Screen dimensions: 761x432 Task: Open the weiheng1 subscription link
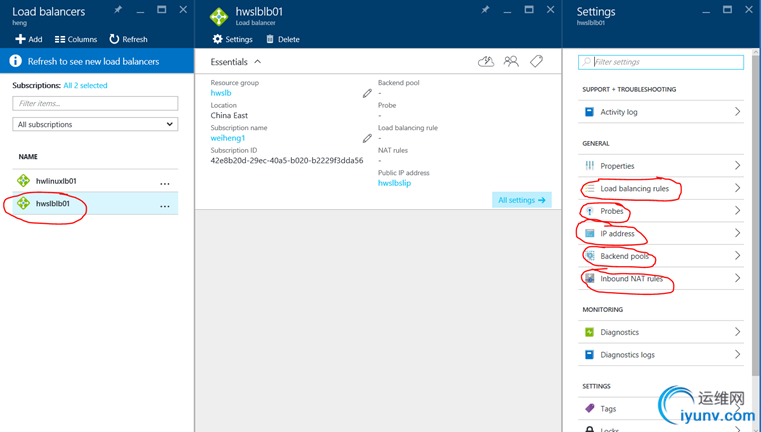(228, 138)
